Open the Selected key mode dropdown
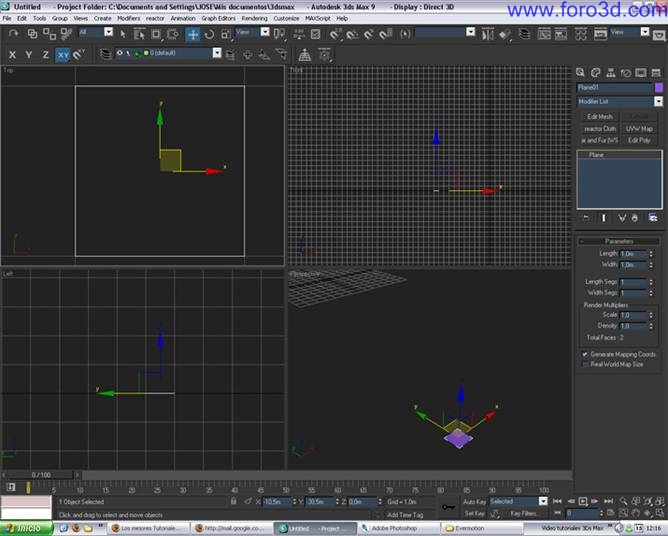 pos(543,501)
